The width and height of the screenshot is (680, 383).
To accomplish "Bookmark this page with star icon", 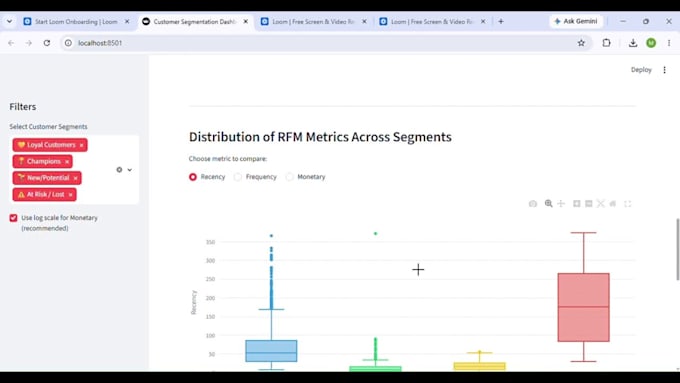I will tap(581, 43).
